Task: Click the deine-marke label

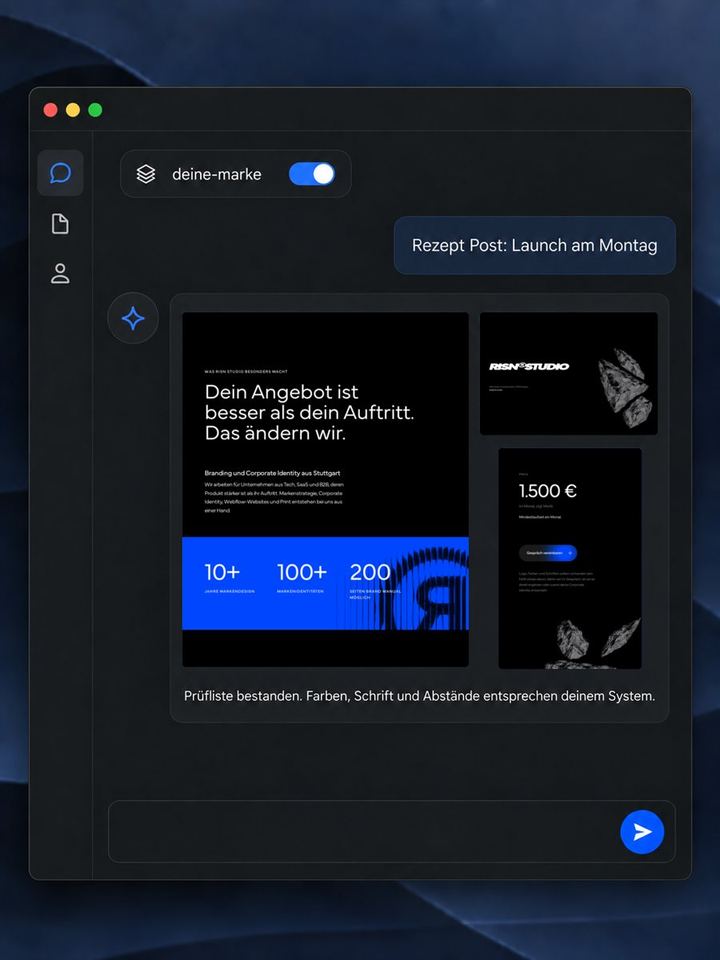Action: point(217,174)
